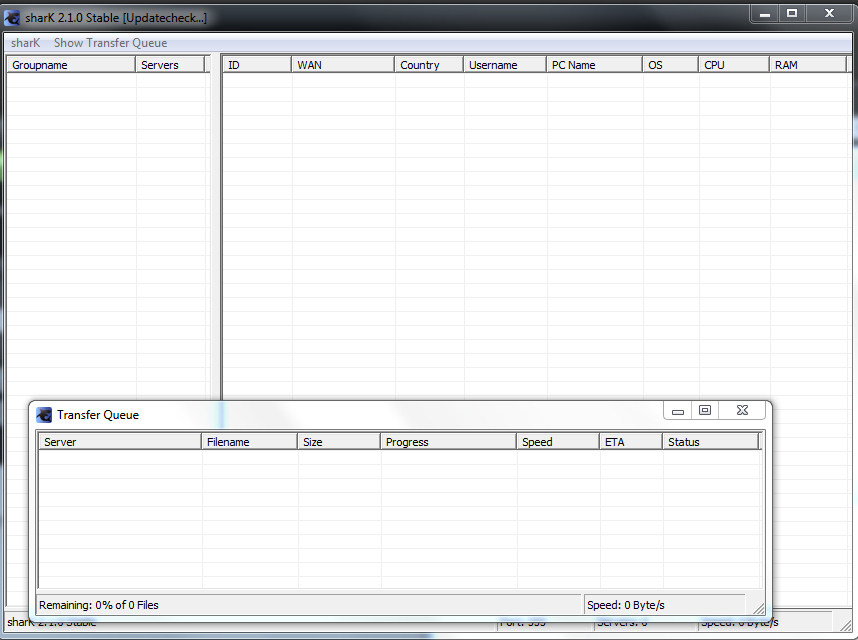
Task: Click 'sharK 2.1.0 Stable [Updatecheck...]' title text
Action: 116,18
